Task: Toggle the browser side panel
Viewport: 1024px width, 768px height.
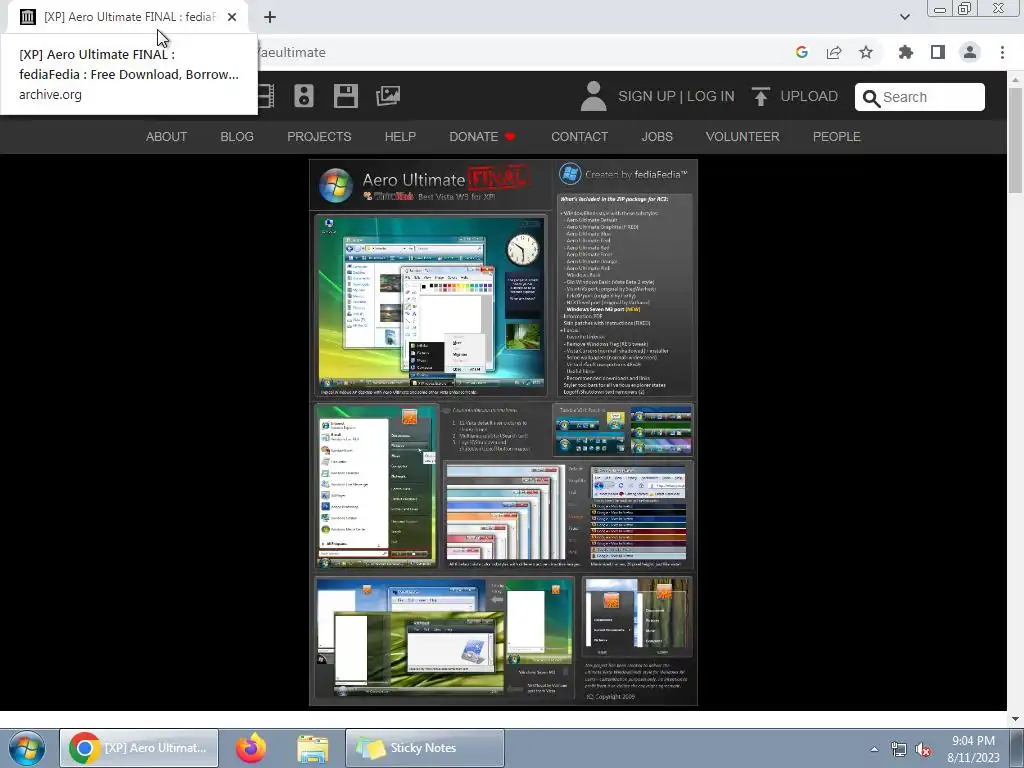Action: click(x=938, y=52)
